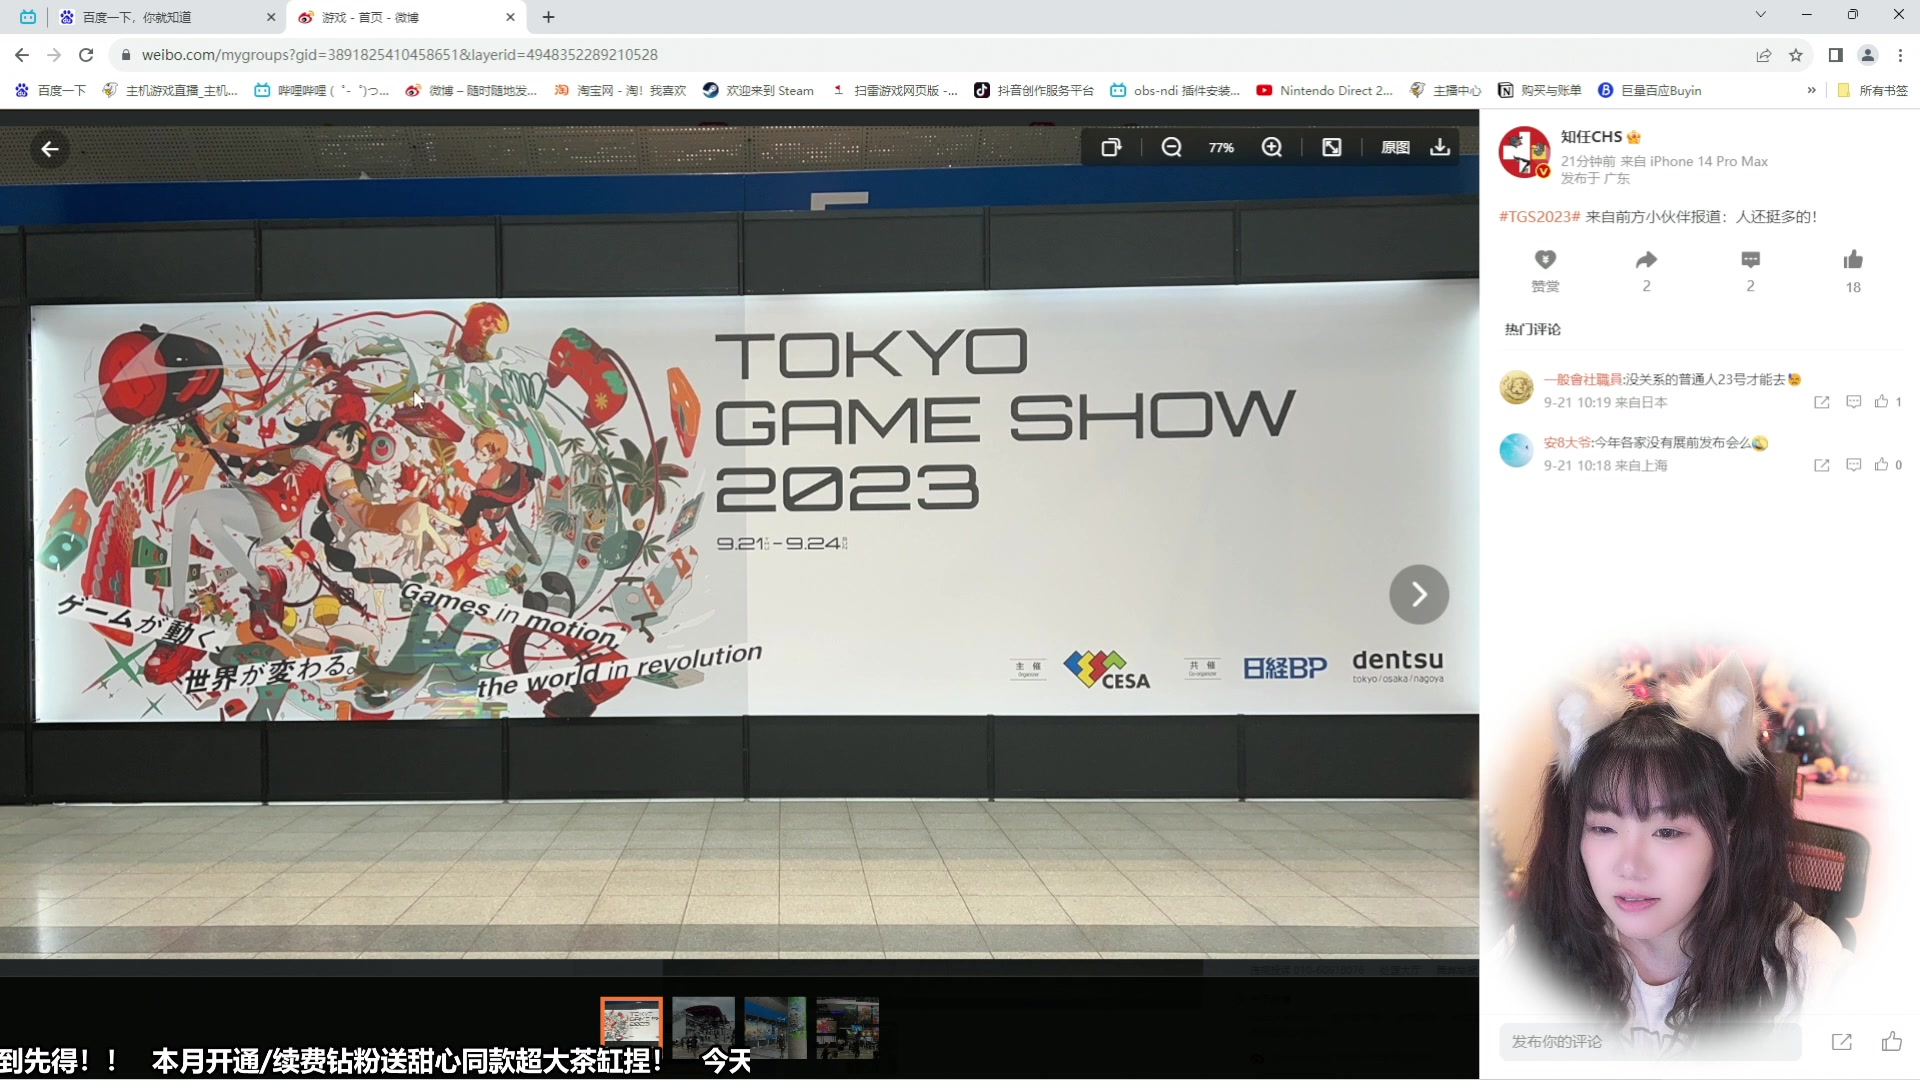Image resolution: width=1920 pixels, height=1080 pixels.
Task: Toggle fullscreen view with the expand icon
Action: tap(1332, 147)
